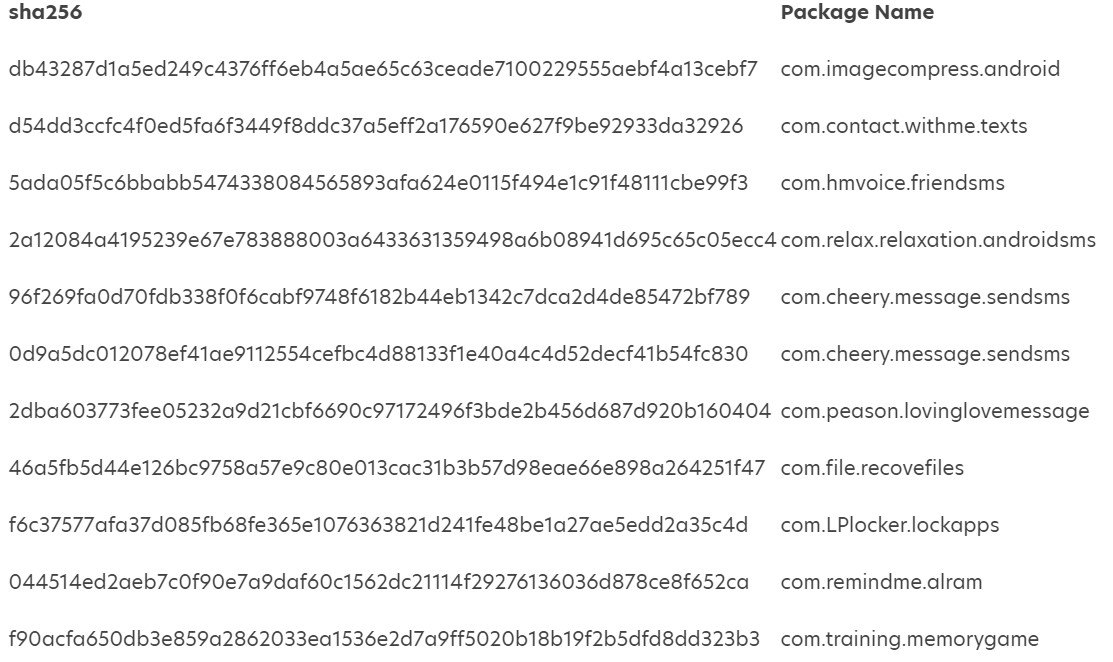
Task: Select the com.relax.relaxation.androidsms package name
Action: click(x=937, y=241)
